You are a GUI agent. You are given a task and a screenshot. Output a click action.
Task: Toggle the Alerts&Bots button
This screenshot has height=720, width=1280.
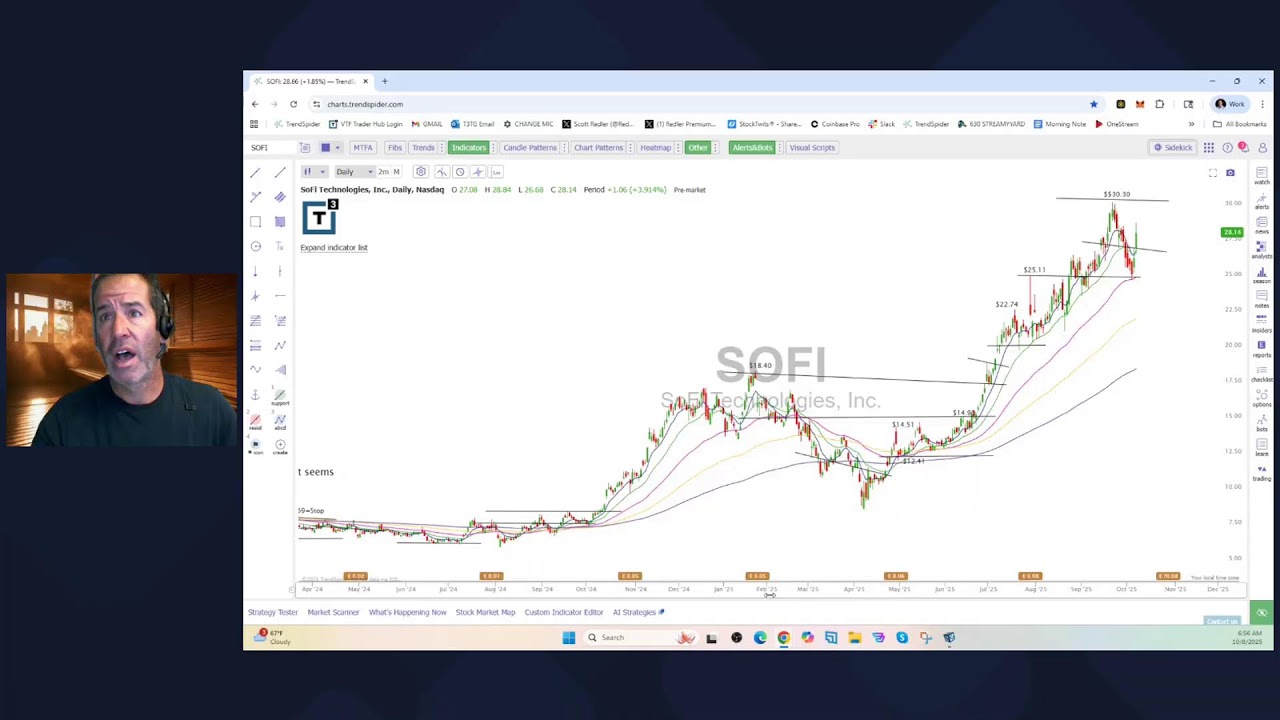pyautogui.click(x=752, y=148)
